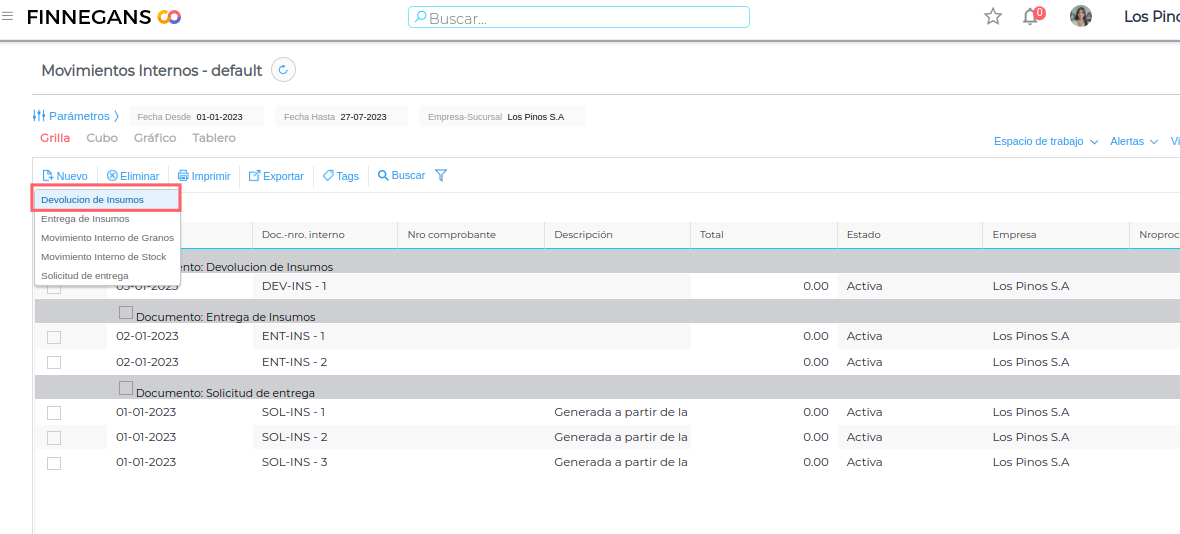The width and height of the screenshot is (1180, 534).
Task: Click the Eliminar button
Action: [x=133, y=176]
